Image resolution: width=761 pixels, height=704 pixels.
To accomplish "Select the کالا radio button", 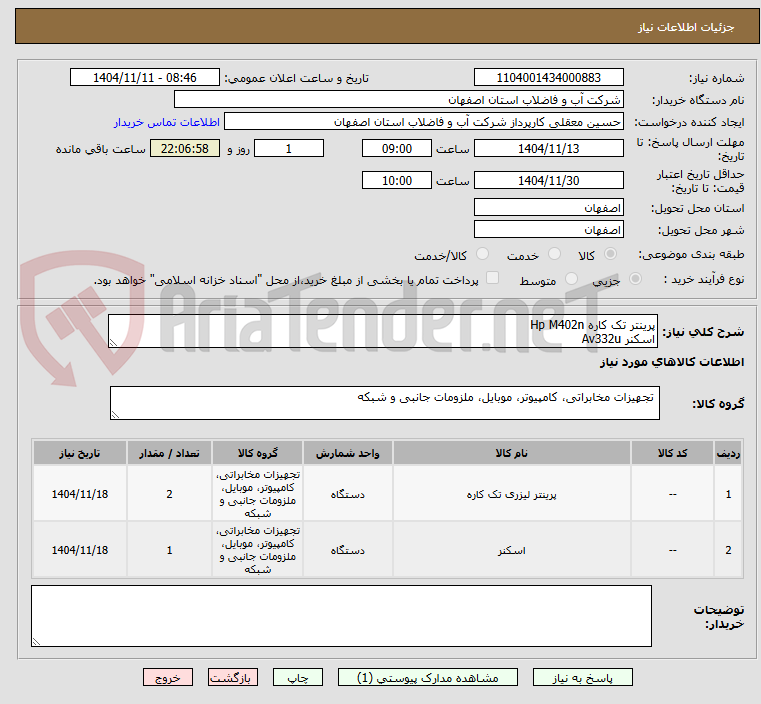I will (x=611, y=254).
